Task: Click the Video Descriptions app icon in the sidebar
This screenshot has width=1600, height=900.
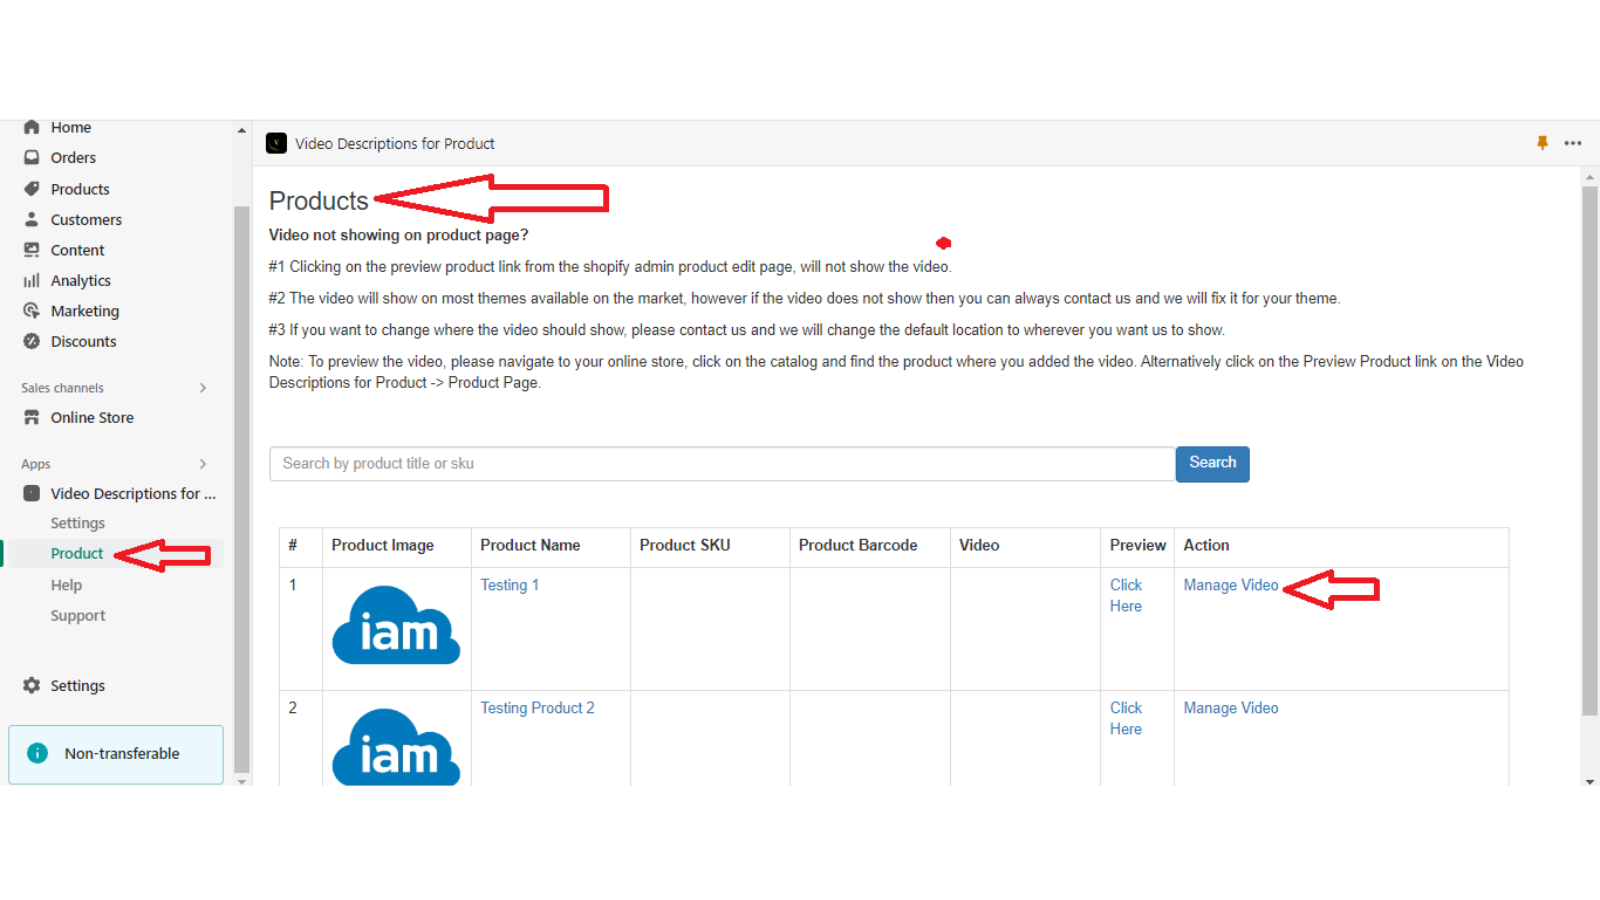Action: 31,493
